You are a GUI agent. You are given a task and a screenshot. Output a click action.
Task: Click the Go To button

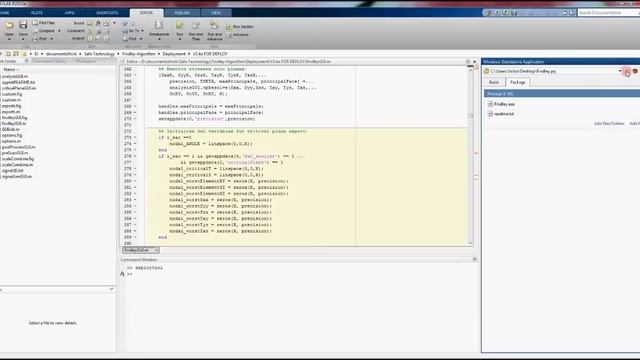click(x=131, y=31)
